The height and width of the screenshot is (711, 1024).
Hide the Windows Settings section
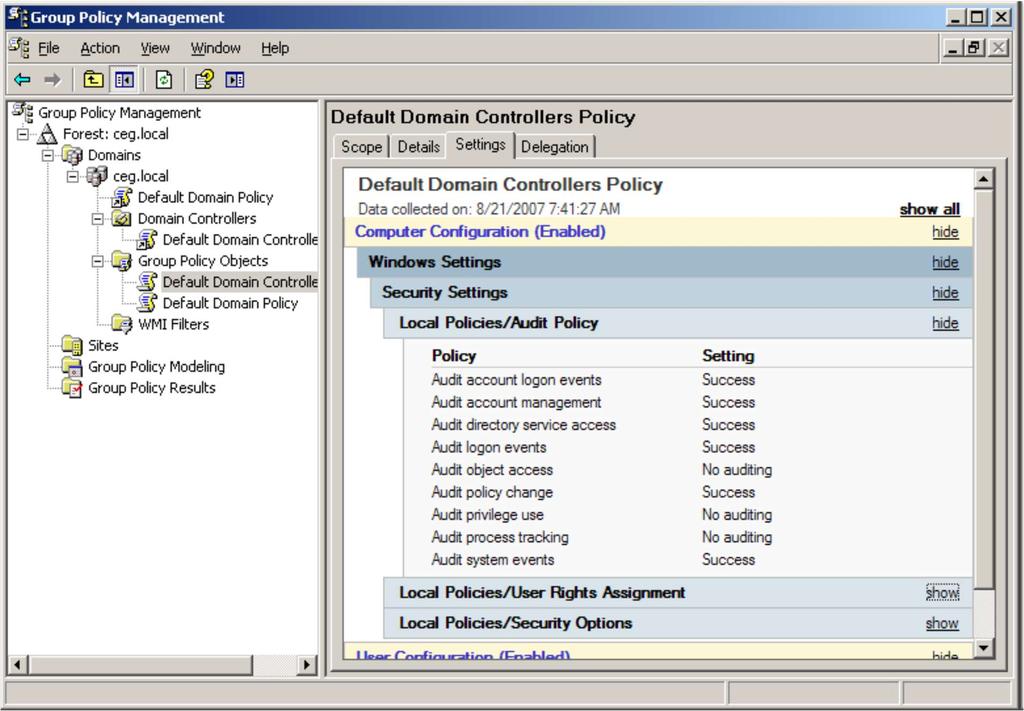[x=945, y=262]
